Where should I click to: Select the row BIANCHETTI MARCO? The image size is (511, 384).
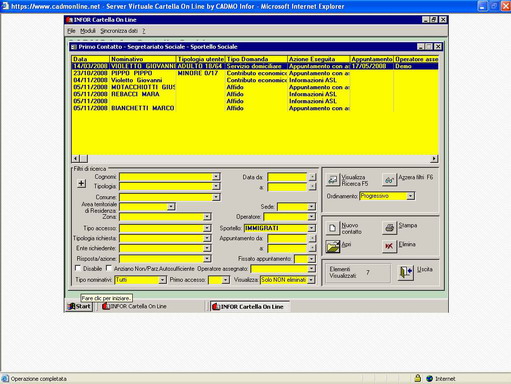[x=255, y=108]
